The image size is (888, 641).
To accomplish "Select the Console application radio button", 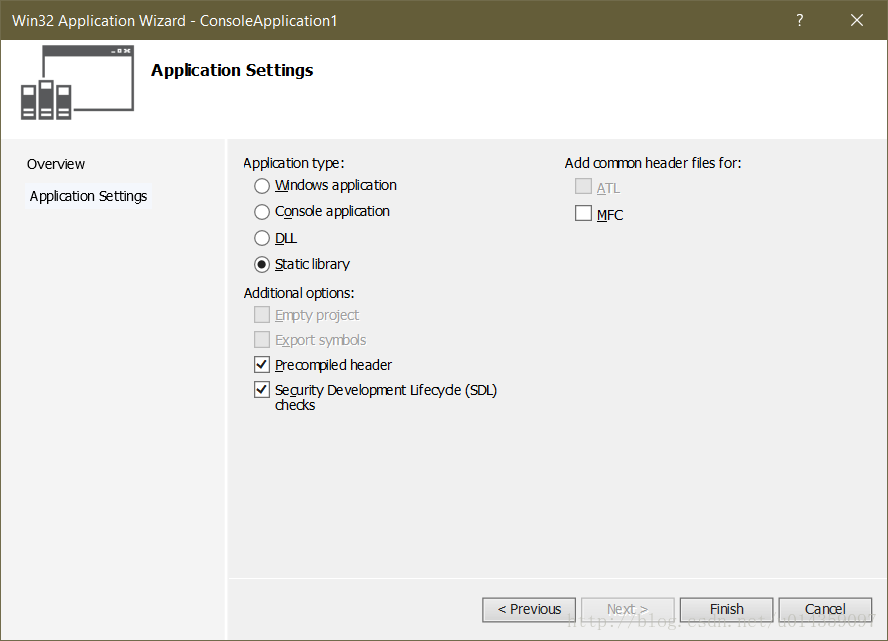I will click(x=262, y=212).
